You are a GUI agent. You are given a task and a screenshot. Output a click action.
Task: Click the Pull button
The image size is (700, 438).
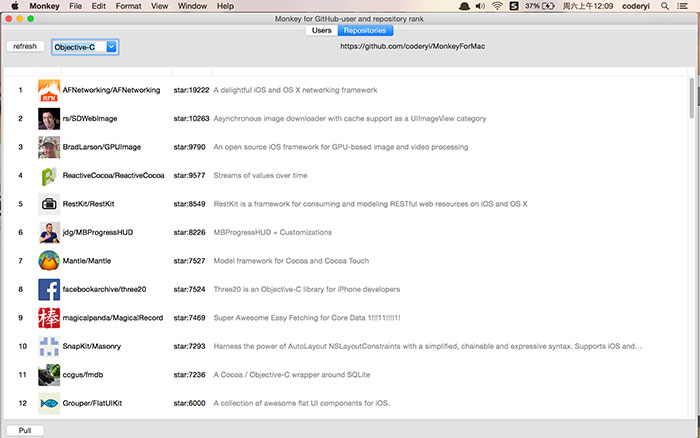tap(25, 430)
